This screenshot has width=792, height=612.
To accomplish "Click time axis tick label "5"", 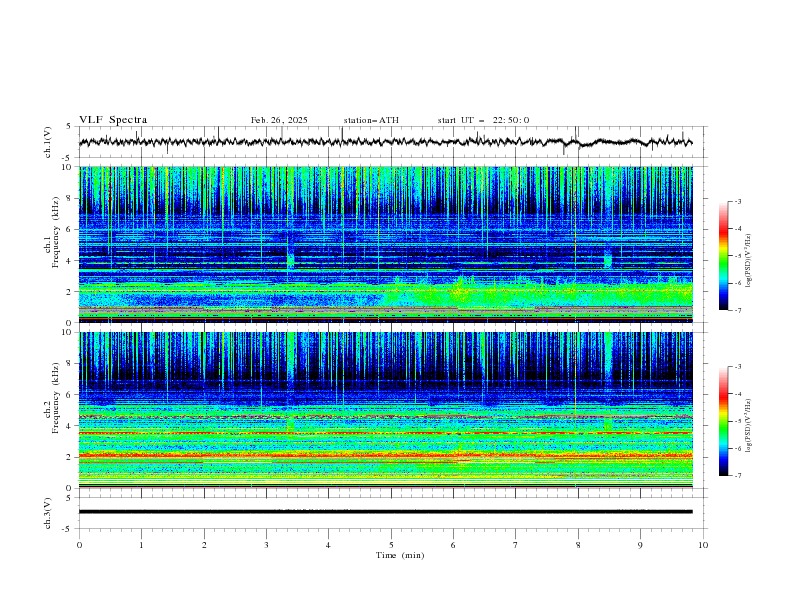I will pos(391,545).
